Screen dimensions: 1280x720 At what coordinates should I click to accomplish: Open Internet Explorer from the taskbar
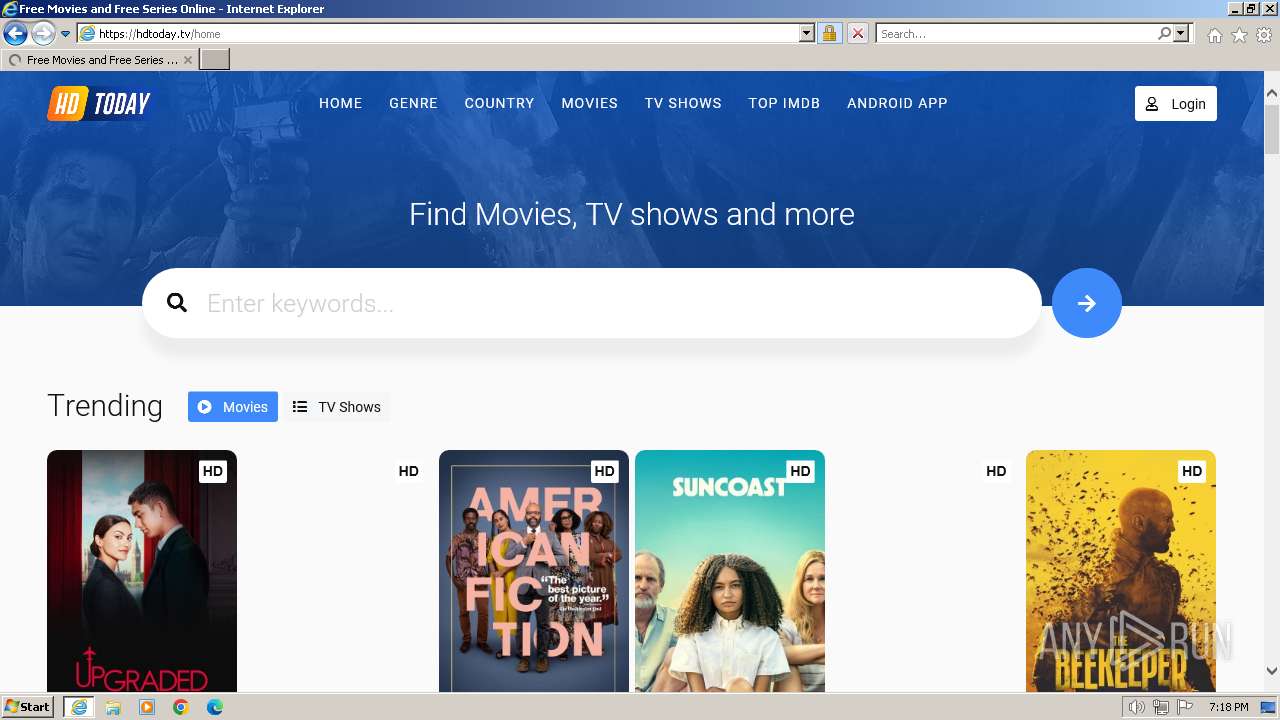tap(78, 707)
